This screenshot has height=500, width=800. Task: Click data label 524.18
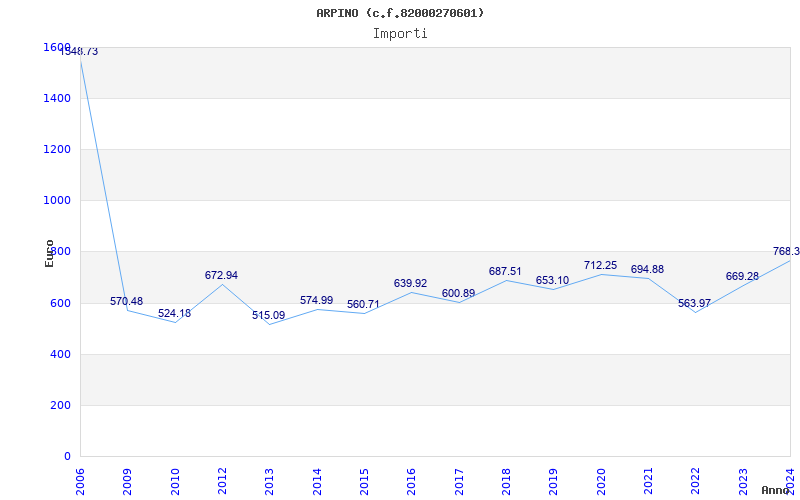174,313
